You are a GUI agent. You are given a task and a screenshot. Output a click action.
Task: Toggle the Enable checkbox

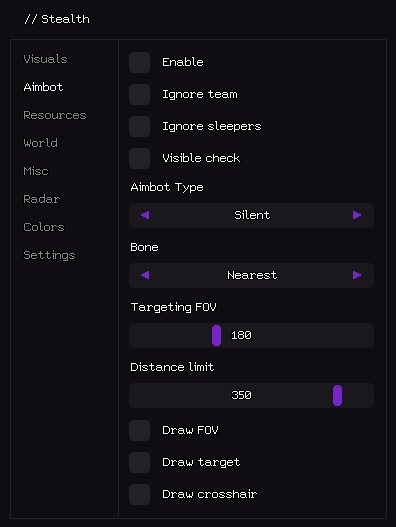click(140, 63)
